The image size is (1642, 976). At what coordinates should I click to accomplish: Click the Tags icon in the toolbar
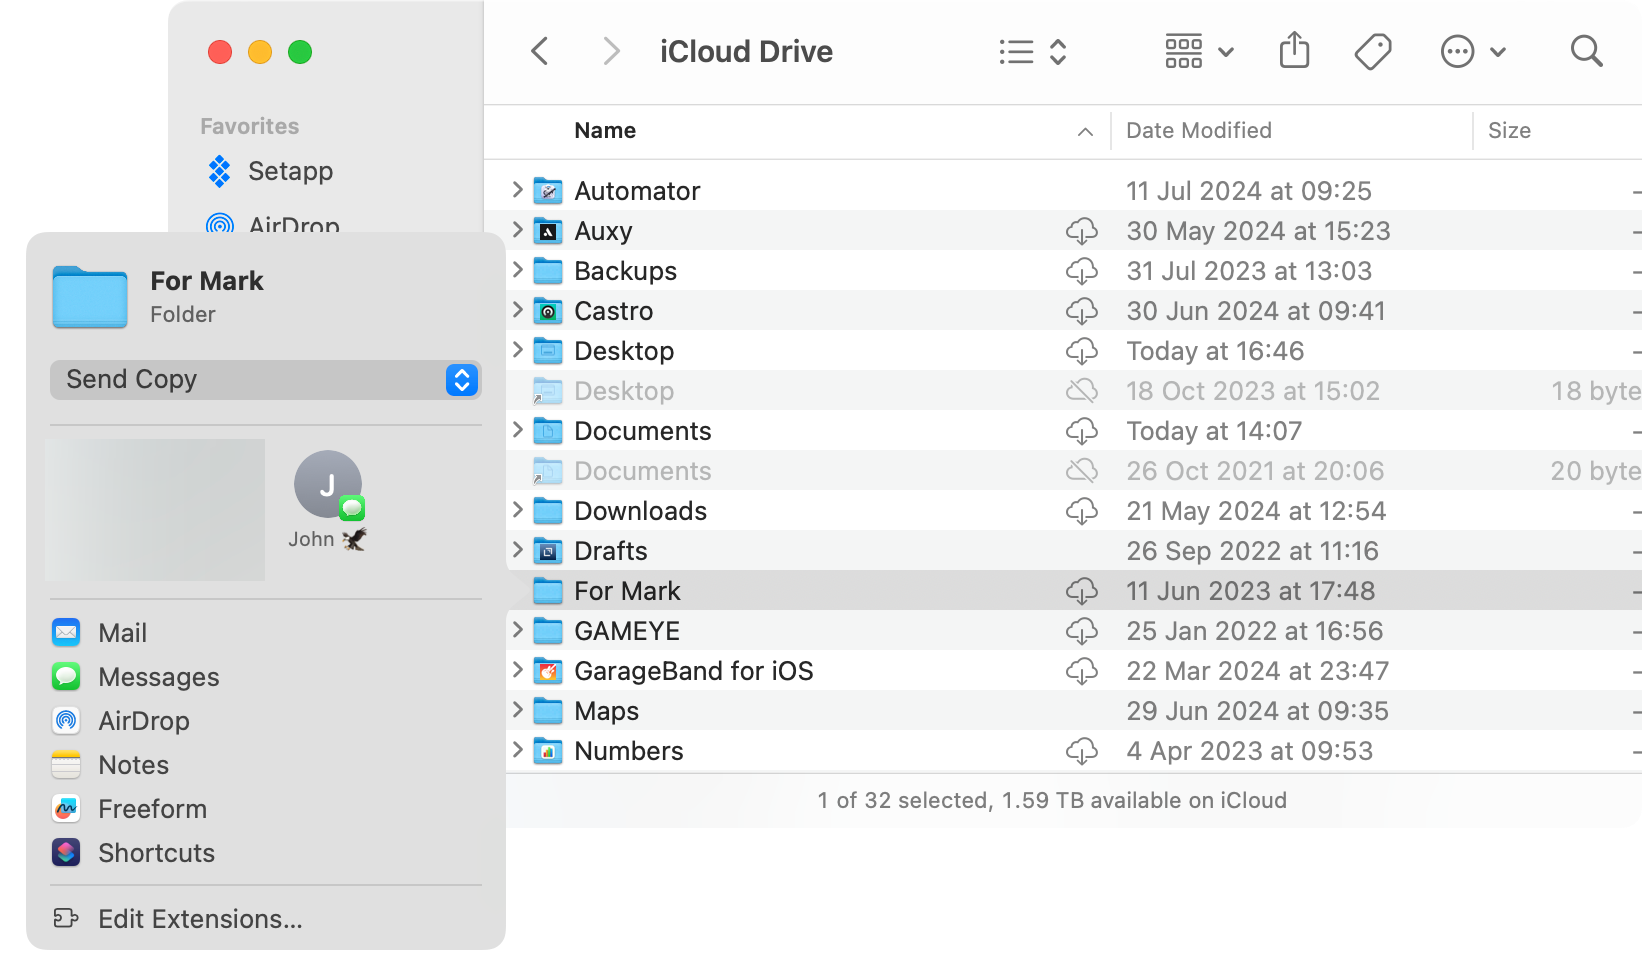(1372, 50)
